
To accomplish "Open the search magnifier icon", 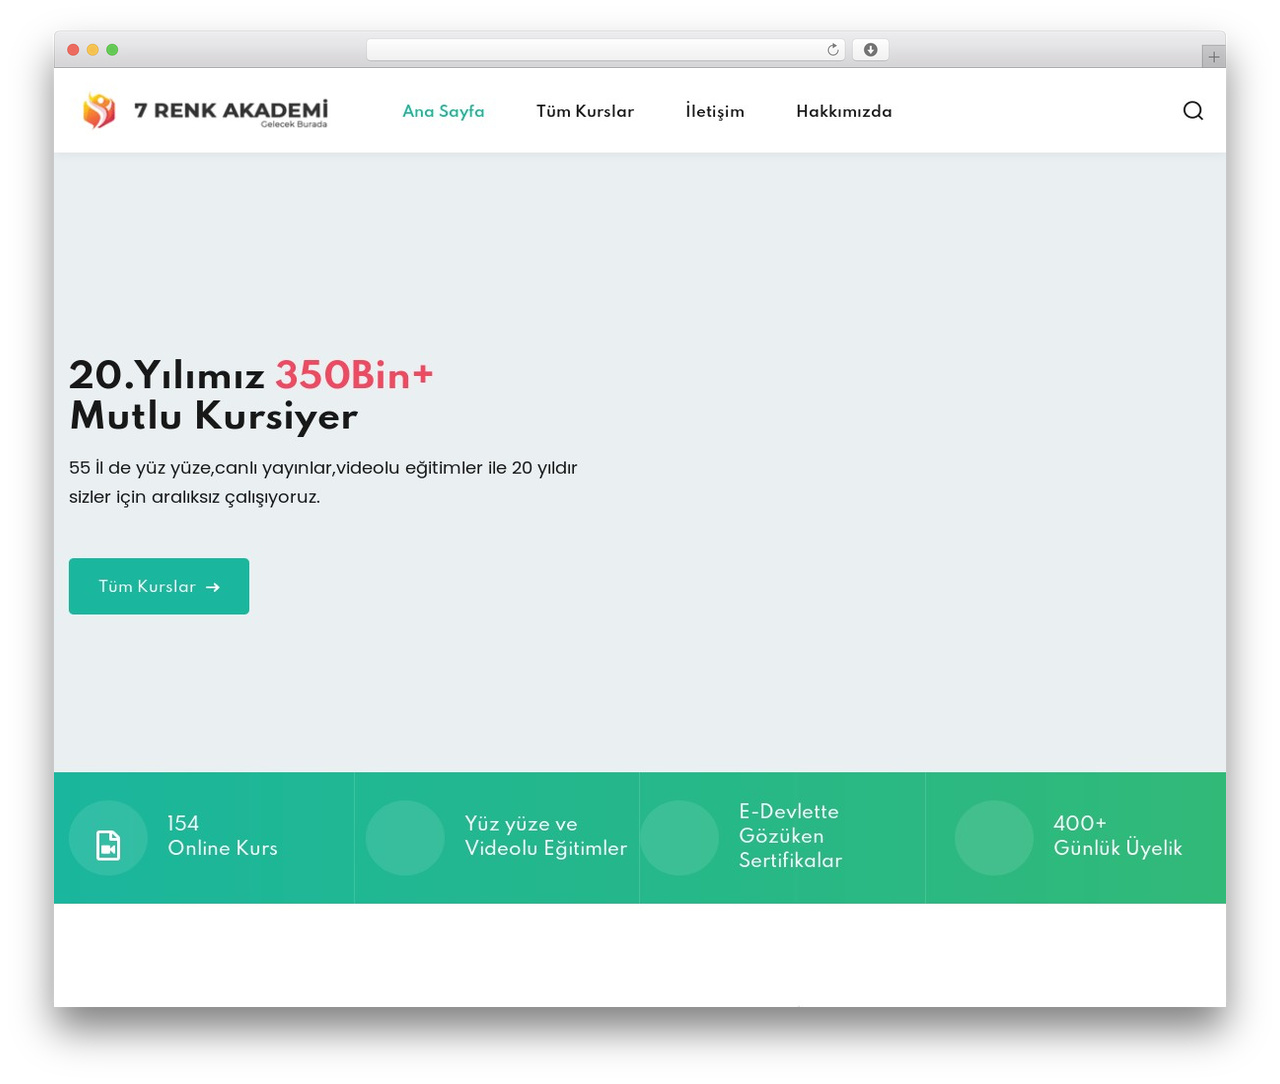I will [x=1193, y=111].
